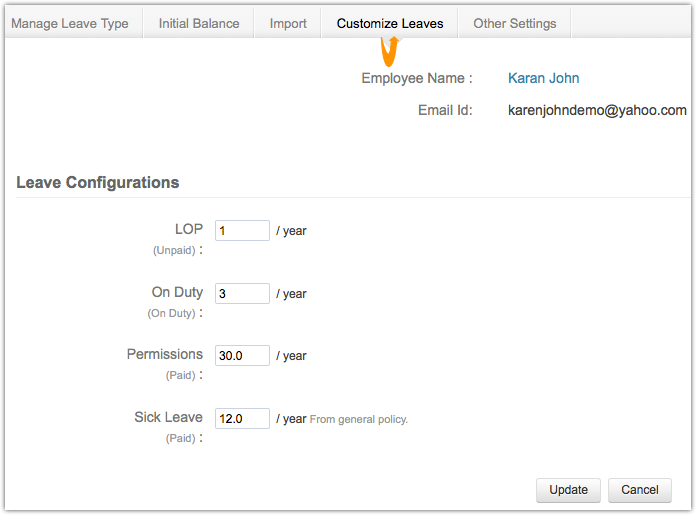Cancel the leave customization
This screenshot has height=515, width=696.
click(x=639, y=490)
